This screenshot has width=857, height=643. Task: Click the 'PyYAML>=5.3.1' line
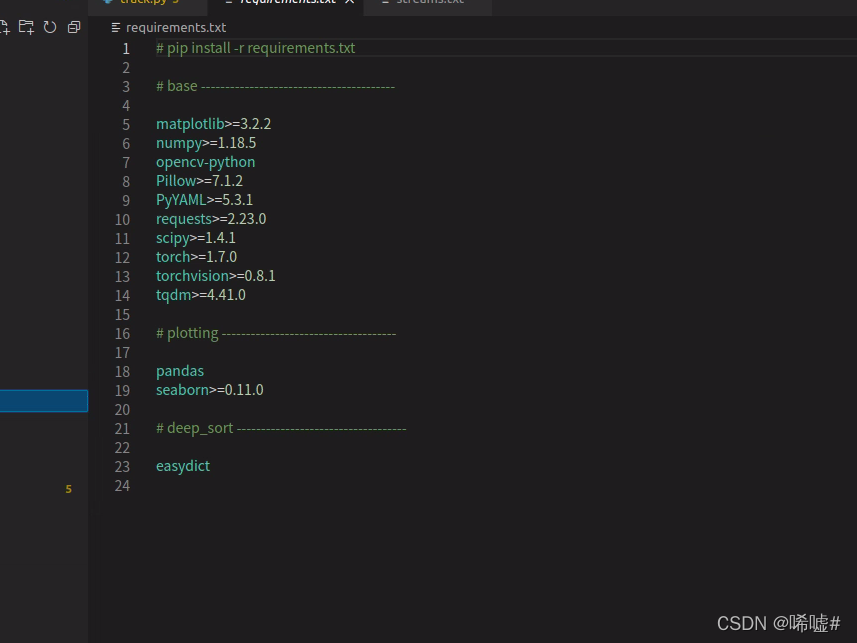tap(204, 200)
